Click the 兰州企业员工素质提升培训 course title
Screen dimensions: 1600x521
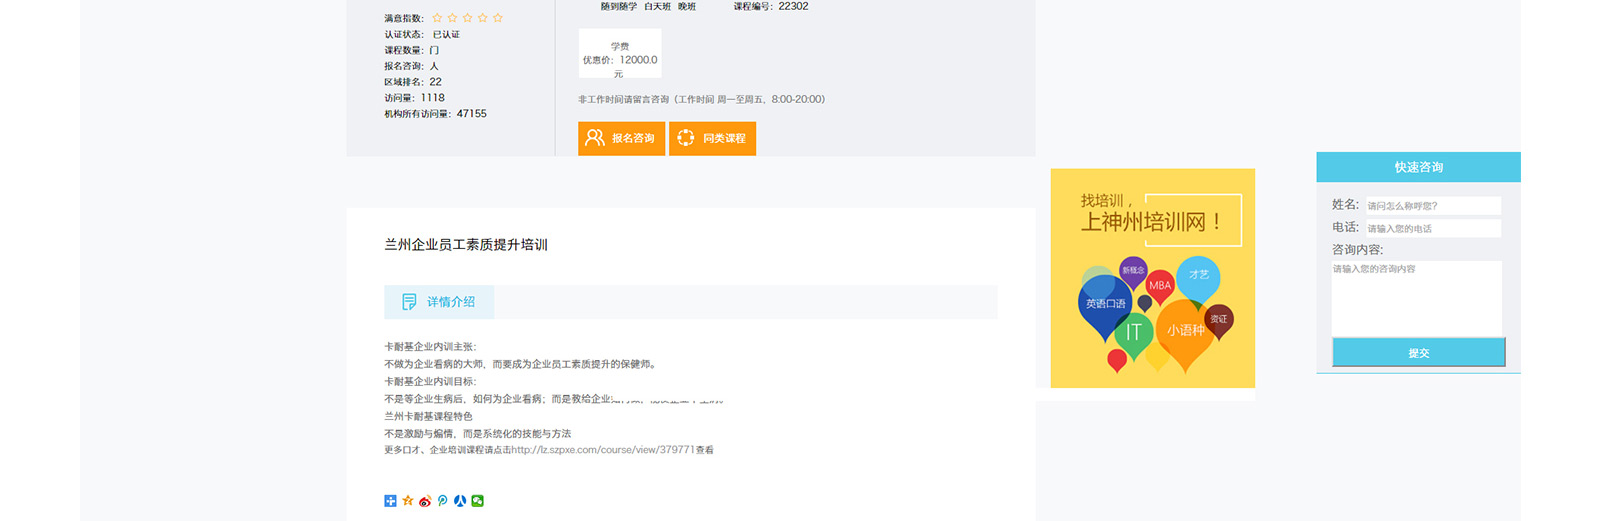[x=466, y=245]
